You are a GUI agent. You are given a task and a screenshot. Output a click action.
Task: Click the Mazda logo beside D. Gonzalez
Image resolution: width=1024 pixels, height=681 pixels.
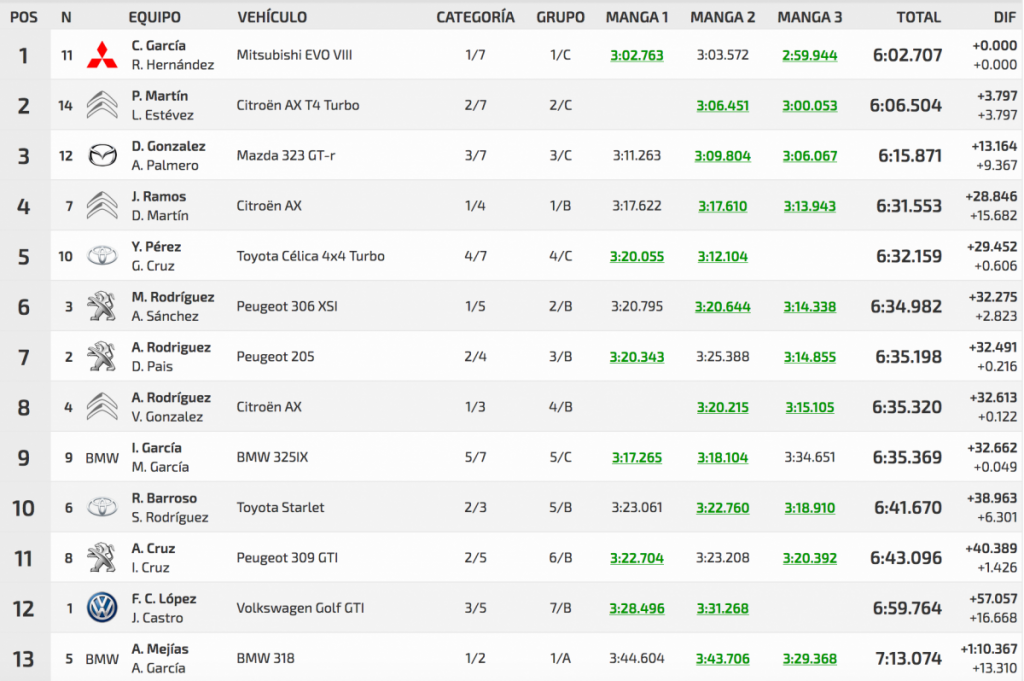click(101, 156)
